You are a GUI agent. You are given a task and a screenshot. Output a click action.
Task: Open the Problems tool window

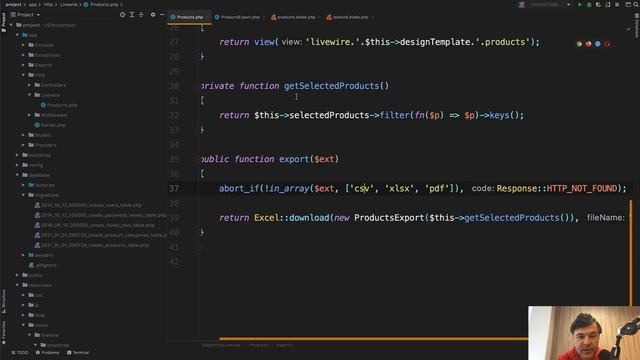click(x=47, y=353)
